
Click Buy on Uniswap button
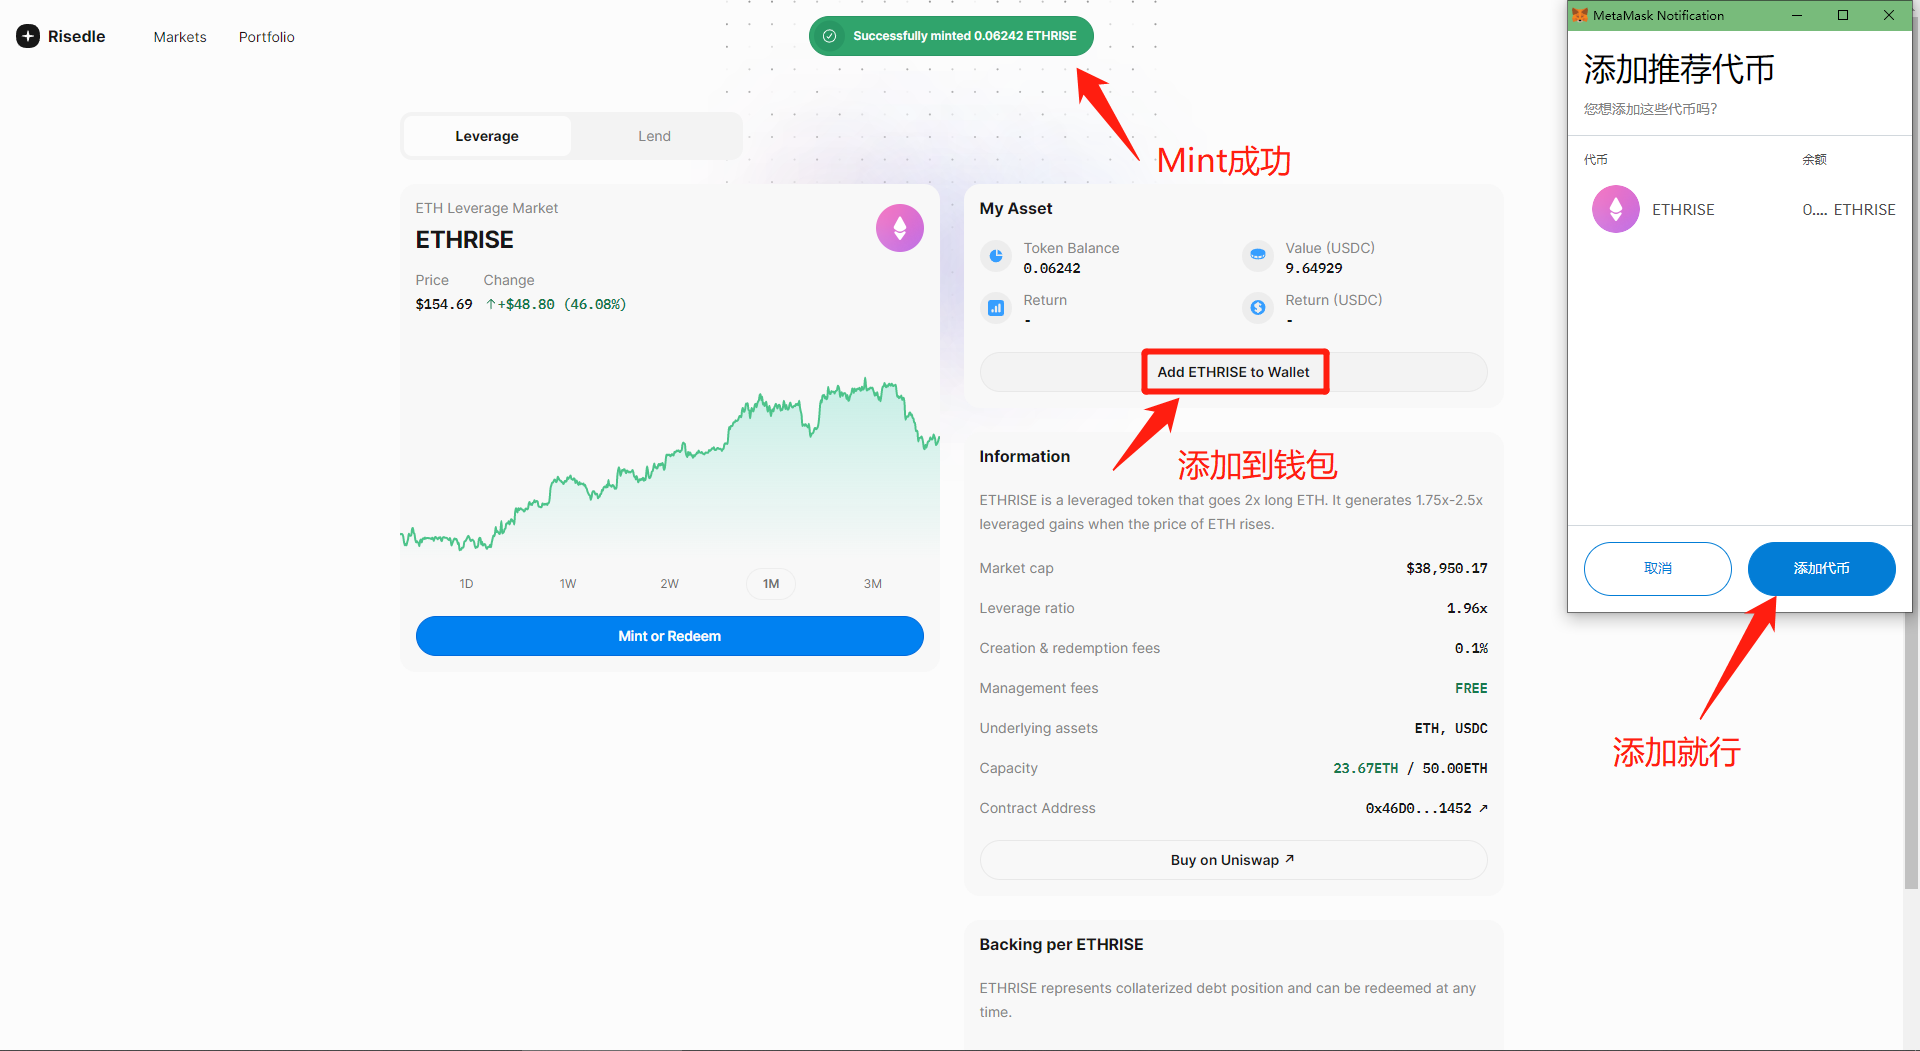(x=1233, y=860)
